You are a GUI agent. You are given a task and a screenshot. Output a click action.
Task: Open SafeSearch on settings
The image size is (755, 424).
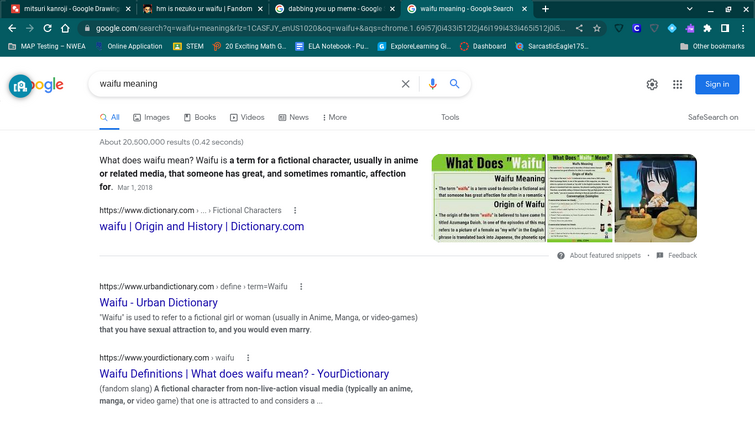[713, 117]
